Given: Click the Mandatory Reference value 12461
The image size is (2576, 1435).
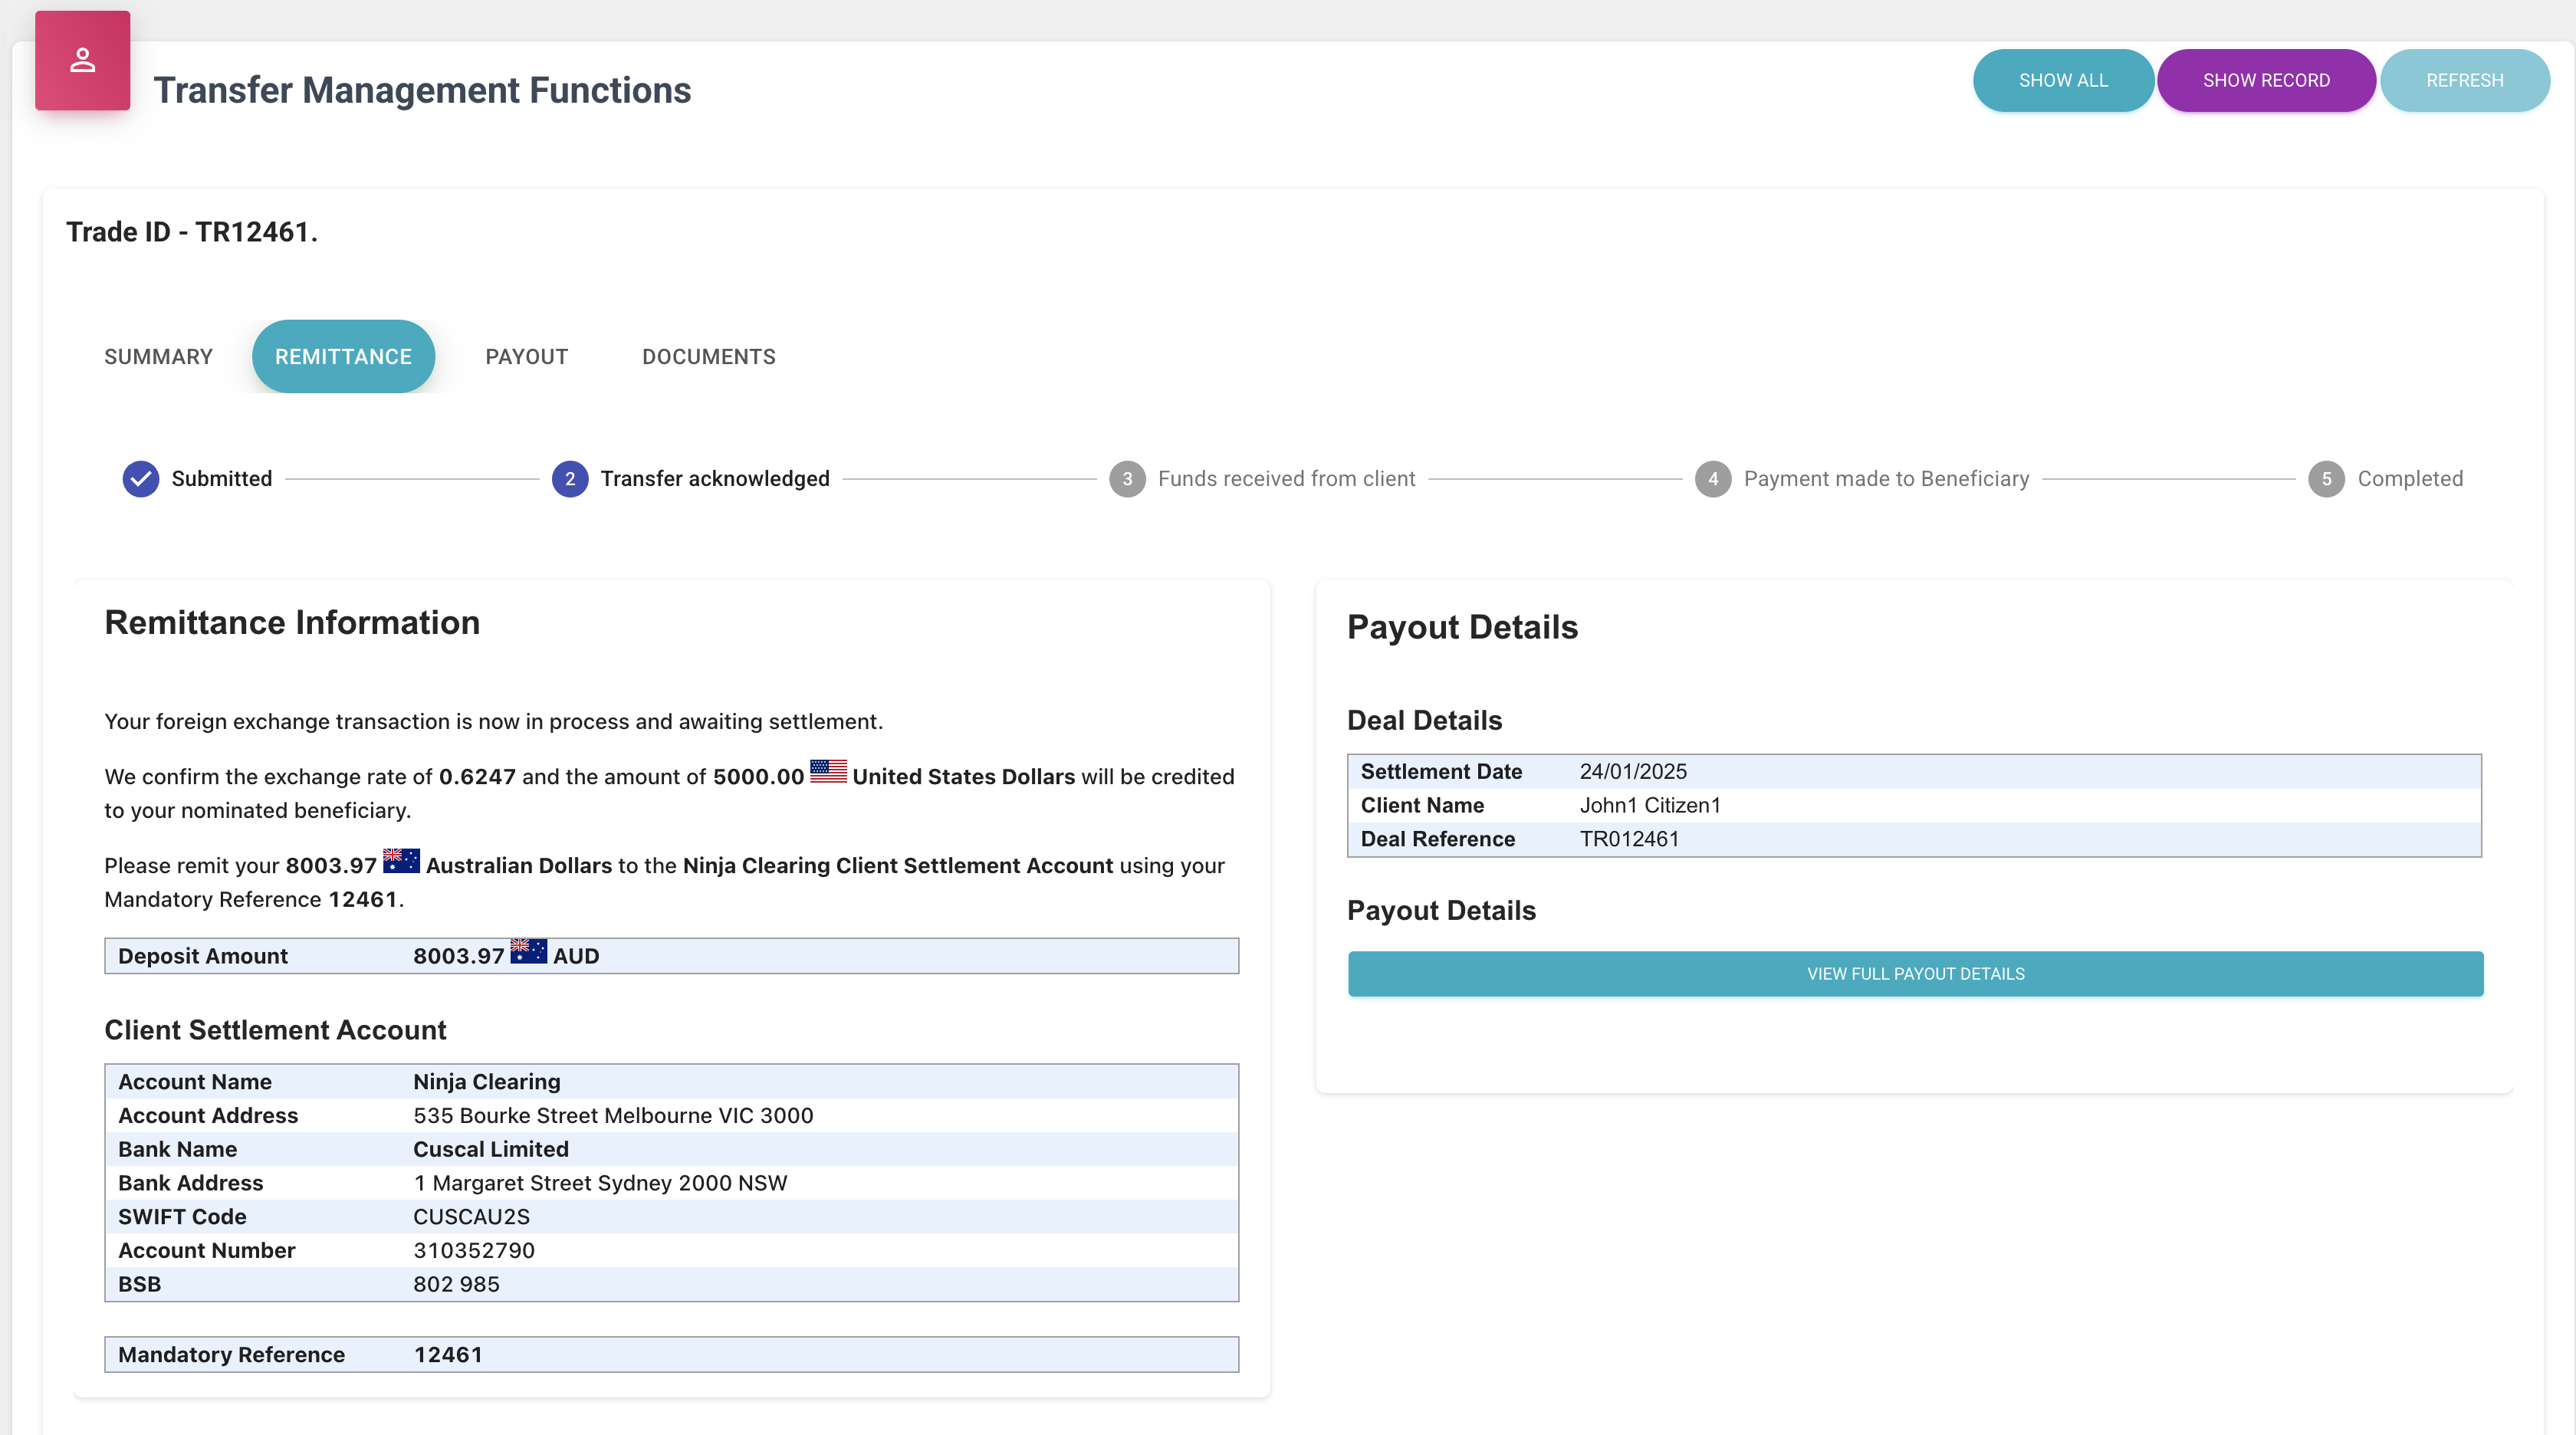Looking at the screenshot, I should pos(448,1355).
